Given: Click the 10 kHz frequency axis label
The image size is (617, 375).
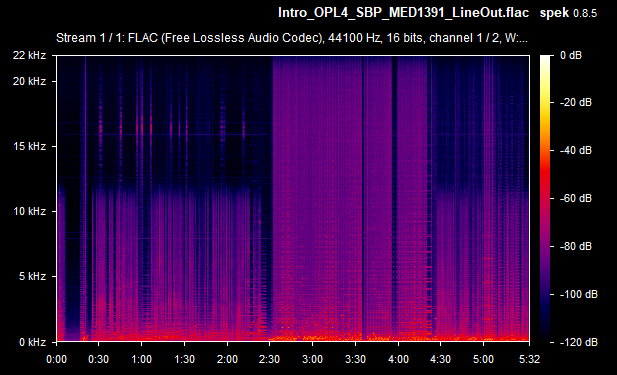Looking at the screenshot, I should tap(29, 211).
